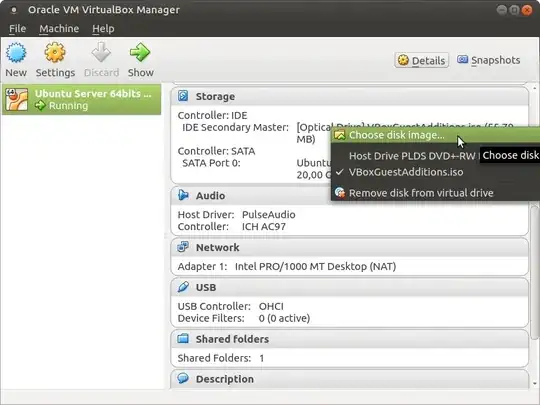Open Settings via the gear icon

pos(55,53)
